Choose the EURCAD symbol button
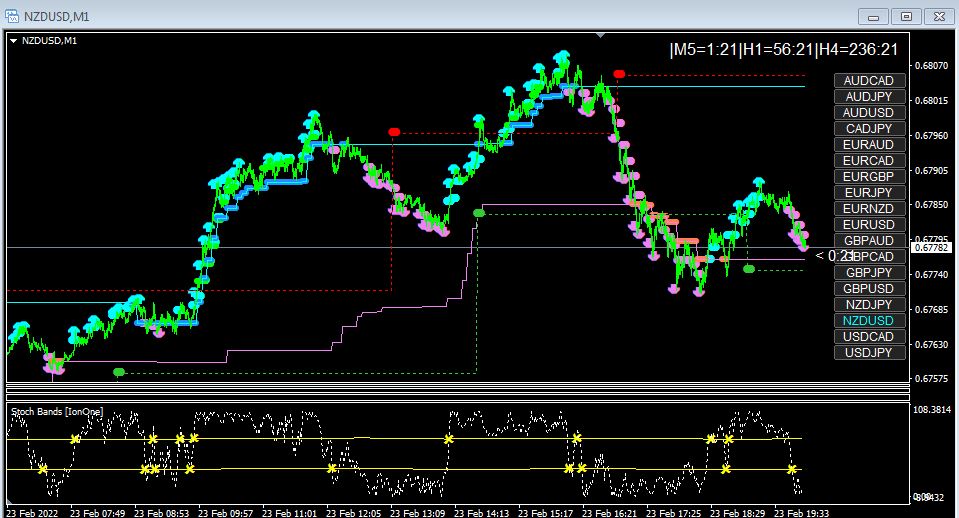Viewport: 959px width, 518px height. point(869,160)
